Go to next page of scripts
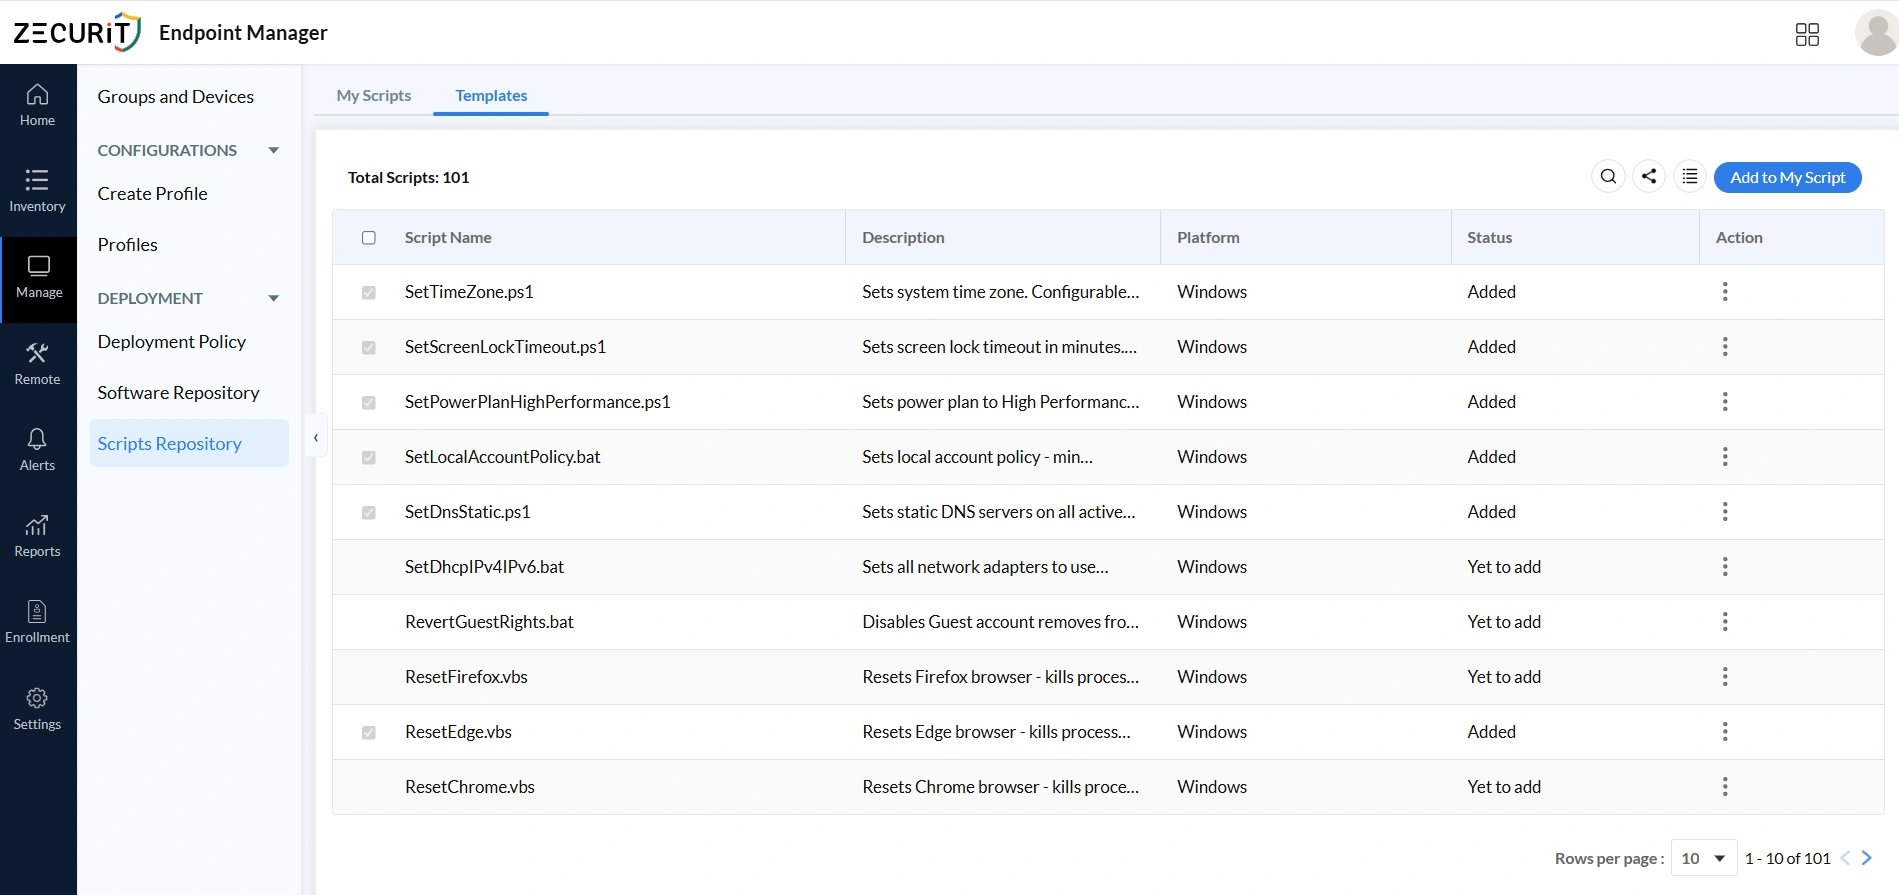 [x=1866, y=858]
